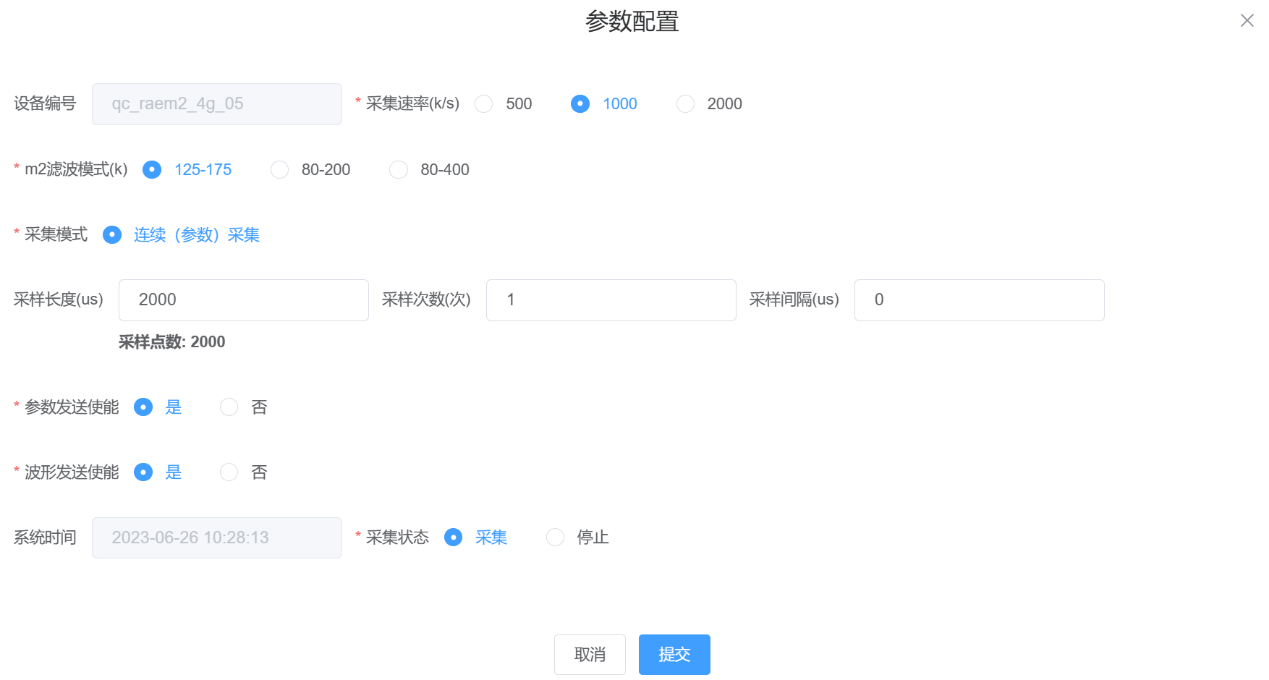1269x680 pixels.
Task: Close the 参数配置 dialog with X
Action: (x=1247, y=20)
